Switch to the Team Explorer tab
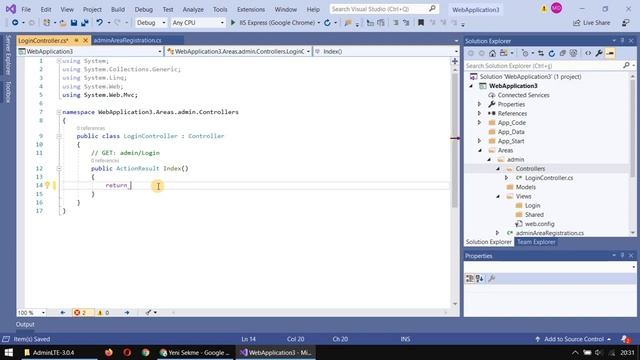The height and width of the screenshot is (360, 640). point(536,242)
